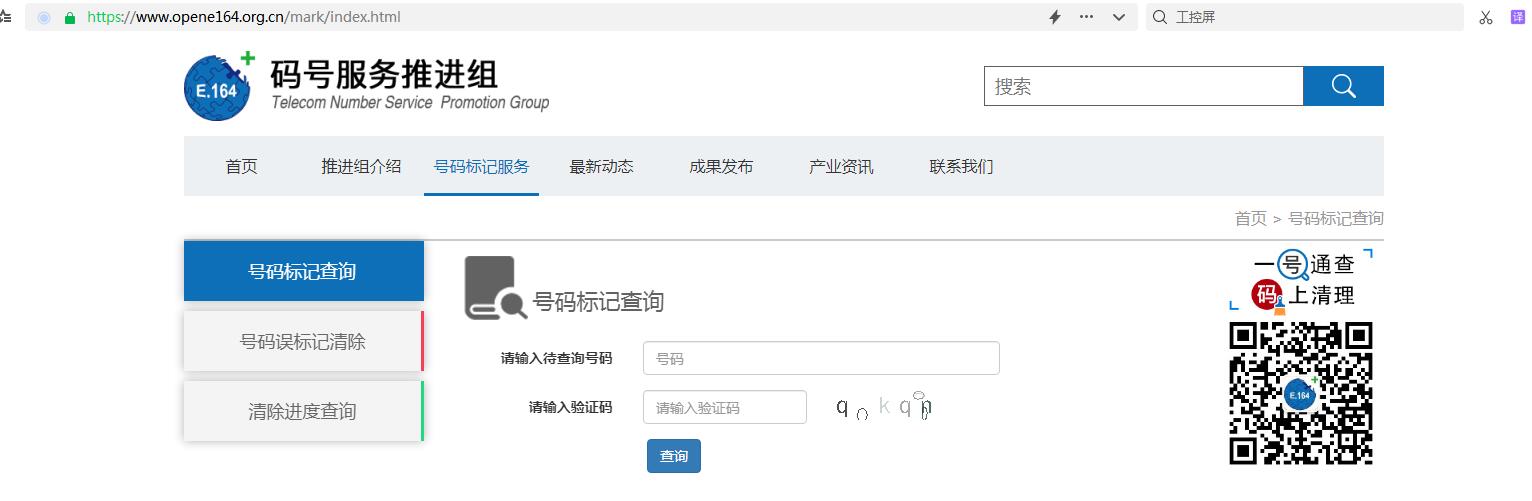
Task: Open the 首页 navigation tab
Action: pos(241,167)
